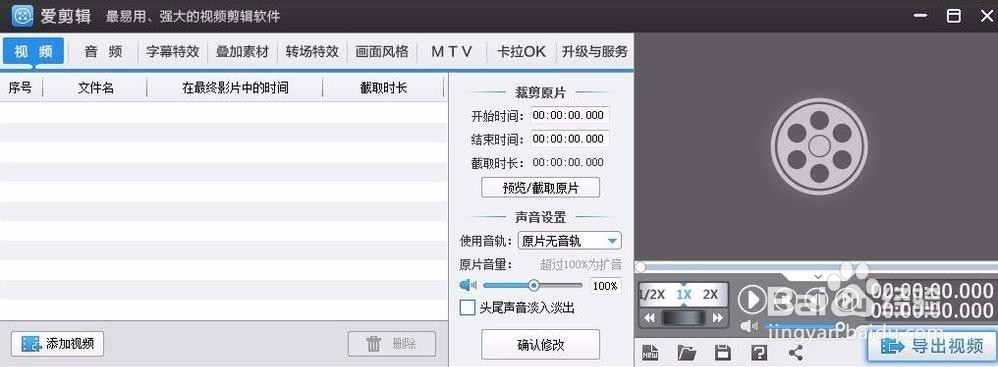Enable 头尾声音淡入淡出 checkbox
The image size is (998, 367).
(x=467, y=308)
